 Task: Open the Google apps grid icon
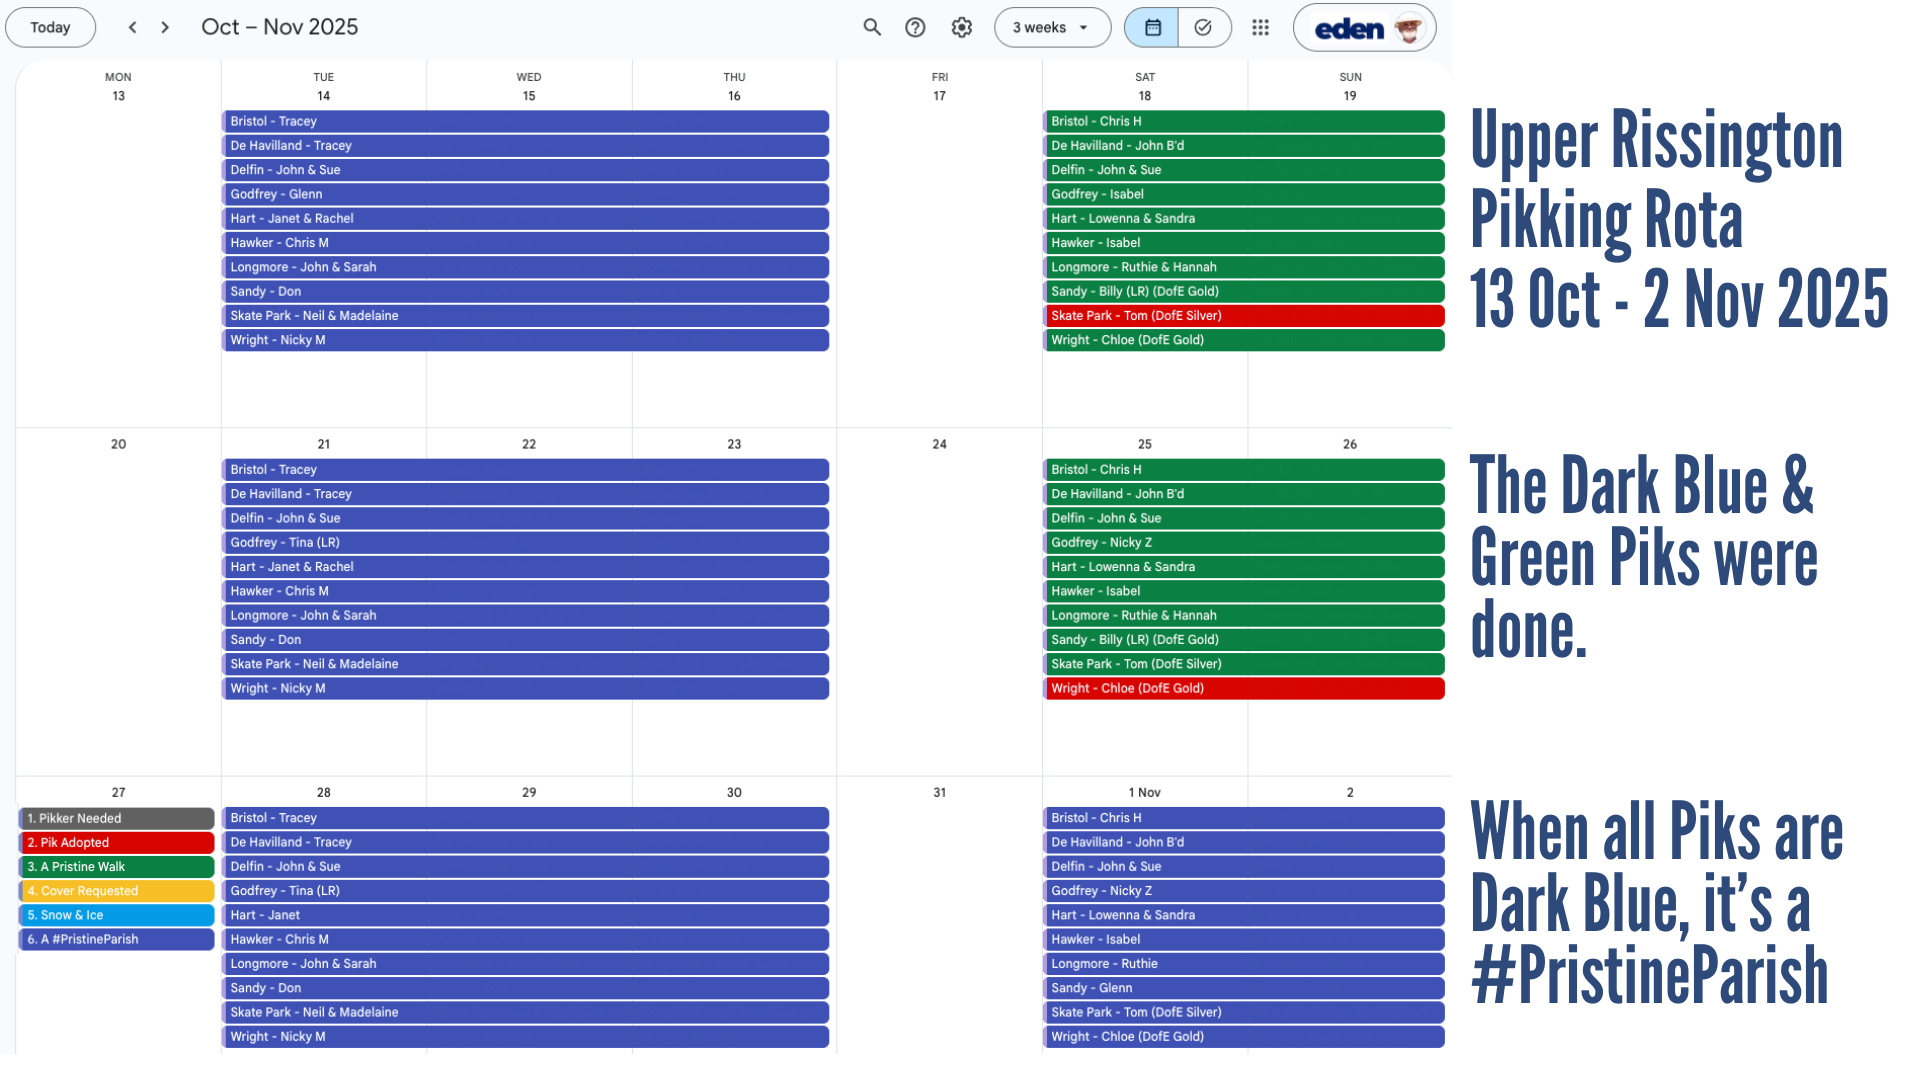pyautogui.click(x=1260, y=27)
